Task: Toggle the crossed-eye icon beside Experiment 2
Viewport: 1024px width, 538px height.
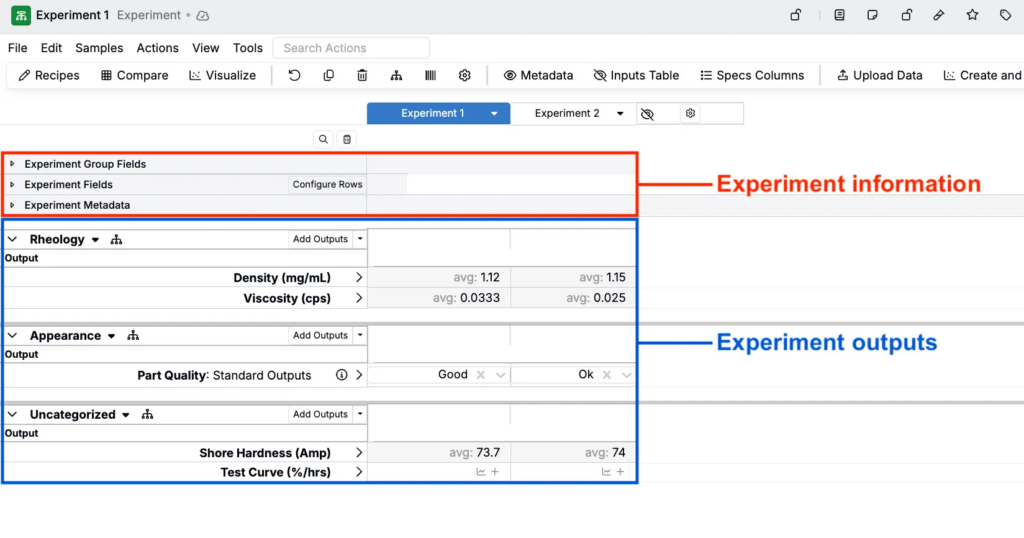Action: tap(647, 114)
